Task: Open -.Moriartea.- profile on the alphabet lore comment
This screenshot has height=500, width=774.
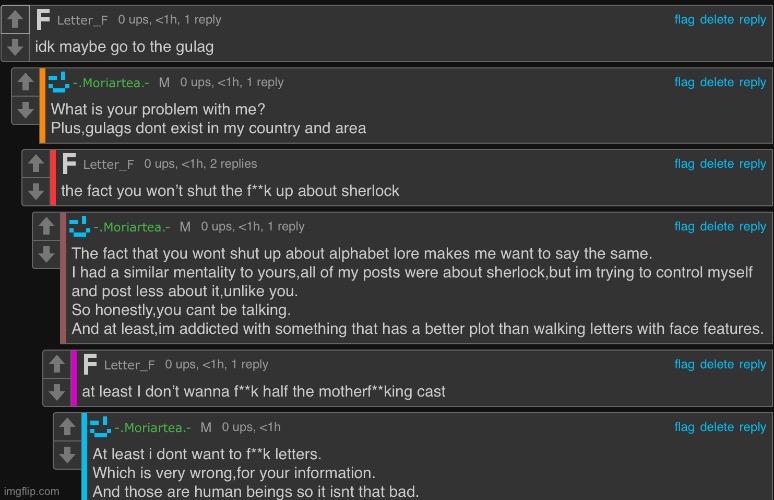Action: (x=132, y=227)
